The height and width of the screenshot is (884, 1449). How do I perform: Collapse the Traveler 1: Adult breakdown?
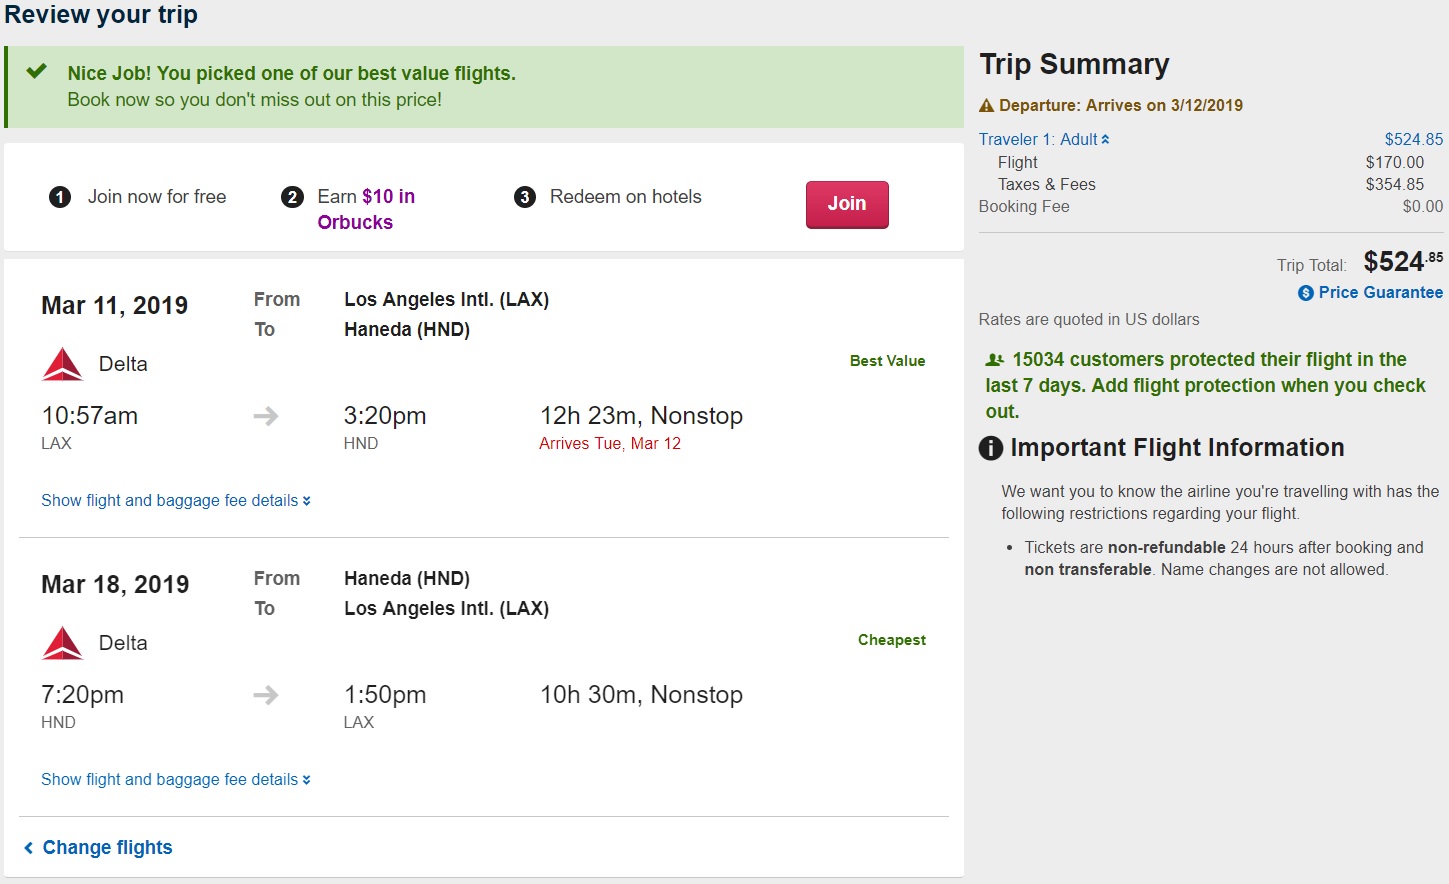(1044, 140)
